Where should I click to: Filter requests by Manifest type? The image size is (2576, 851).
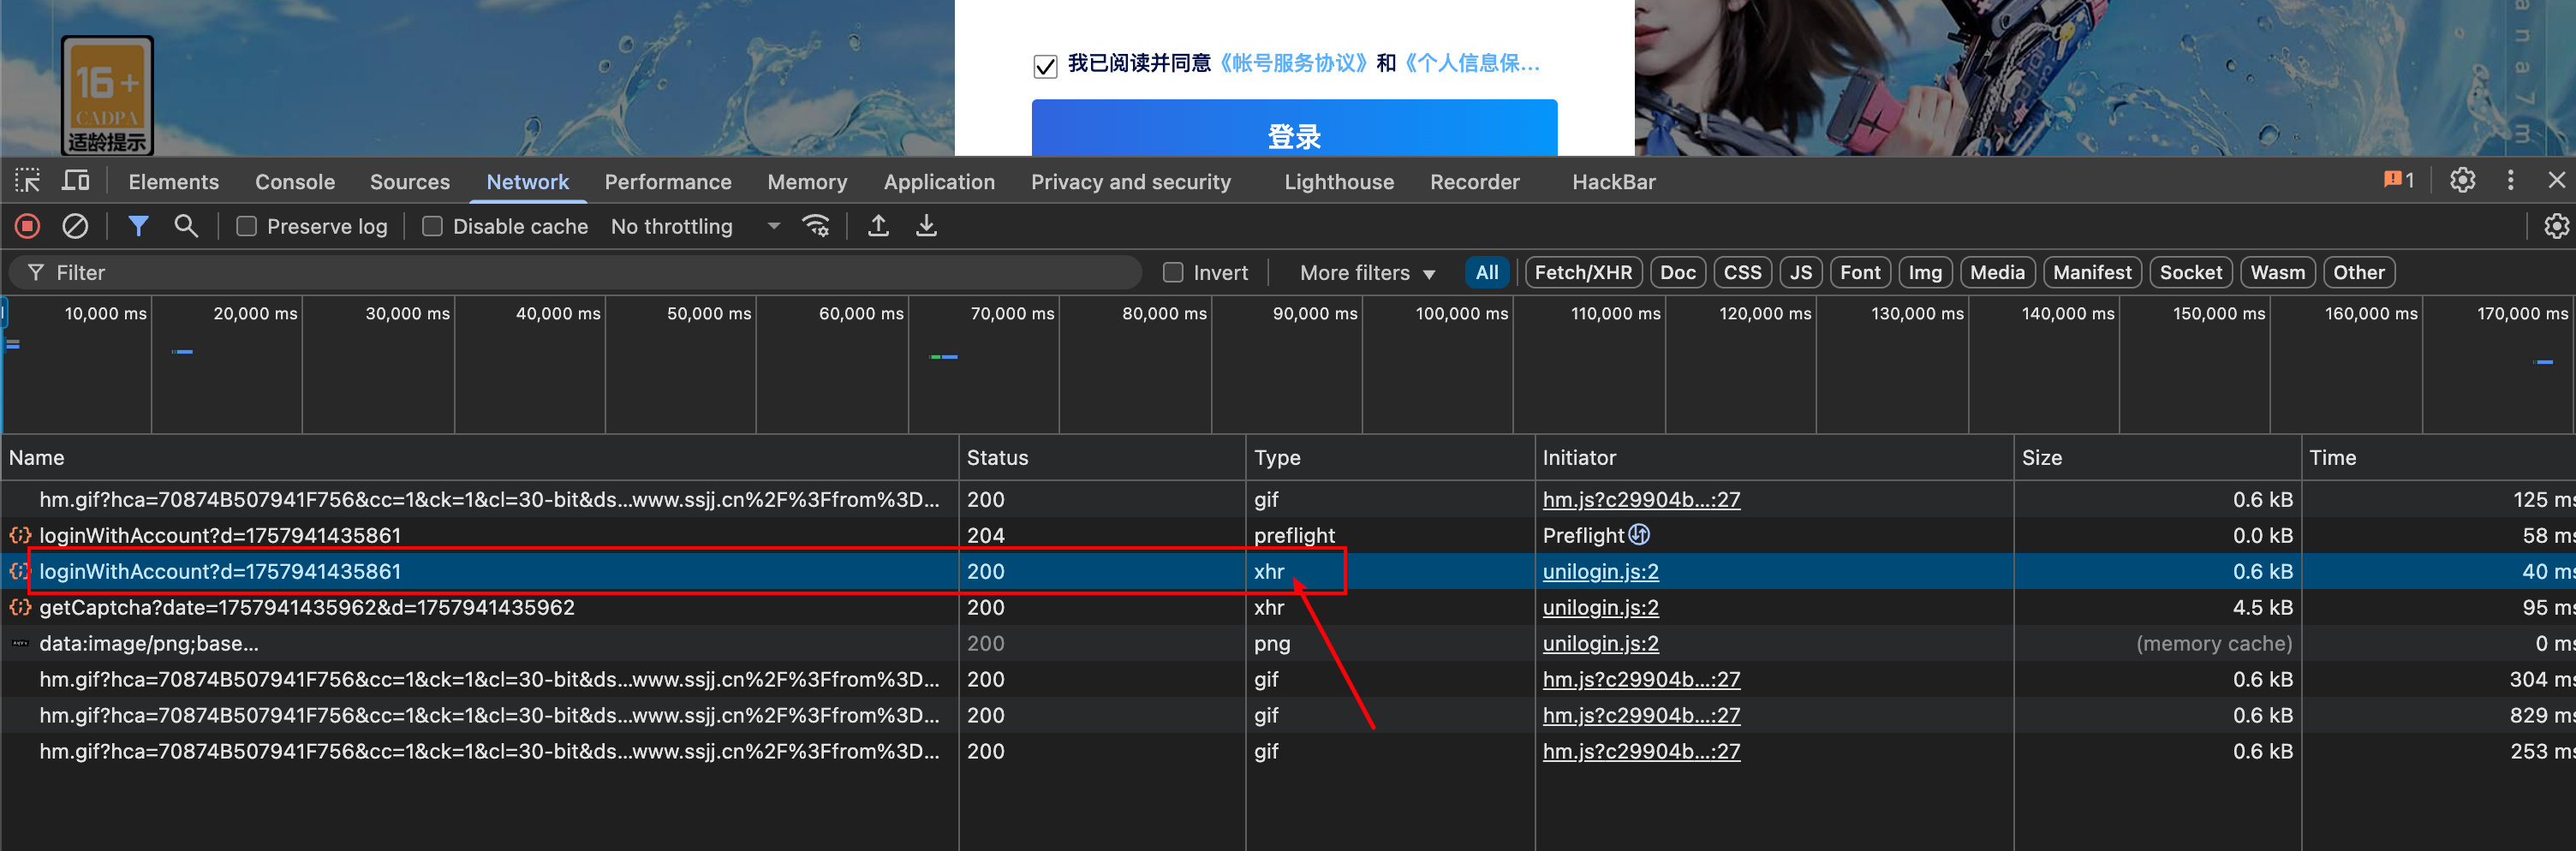click(x=2092, y=273)
